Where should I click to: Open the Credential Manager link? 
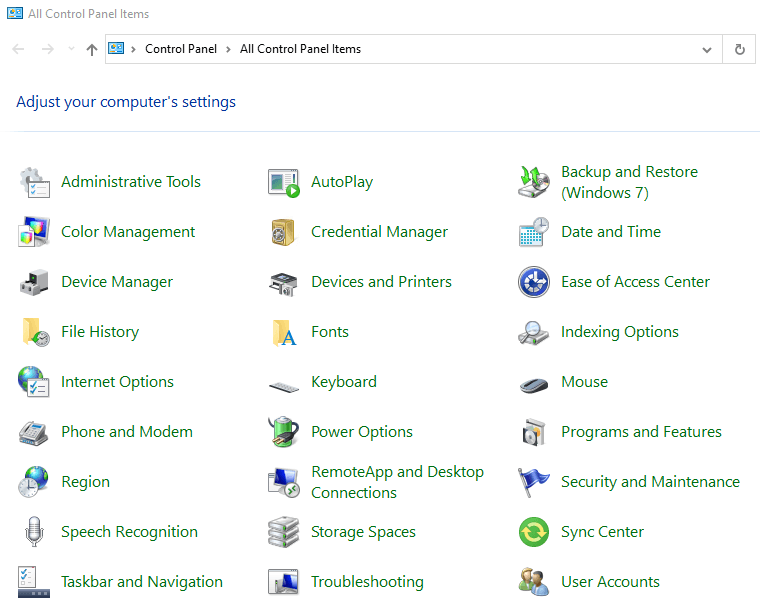(x=380, y=232)
